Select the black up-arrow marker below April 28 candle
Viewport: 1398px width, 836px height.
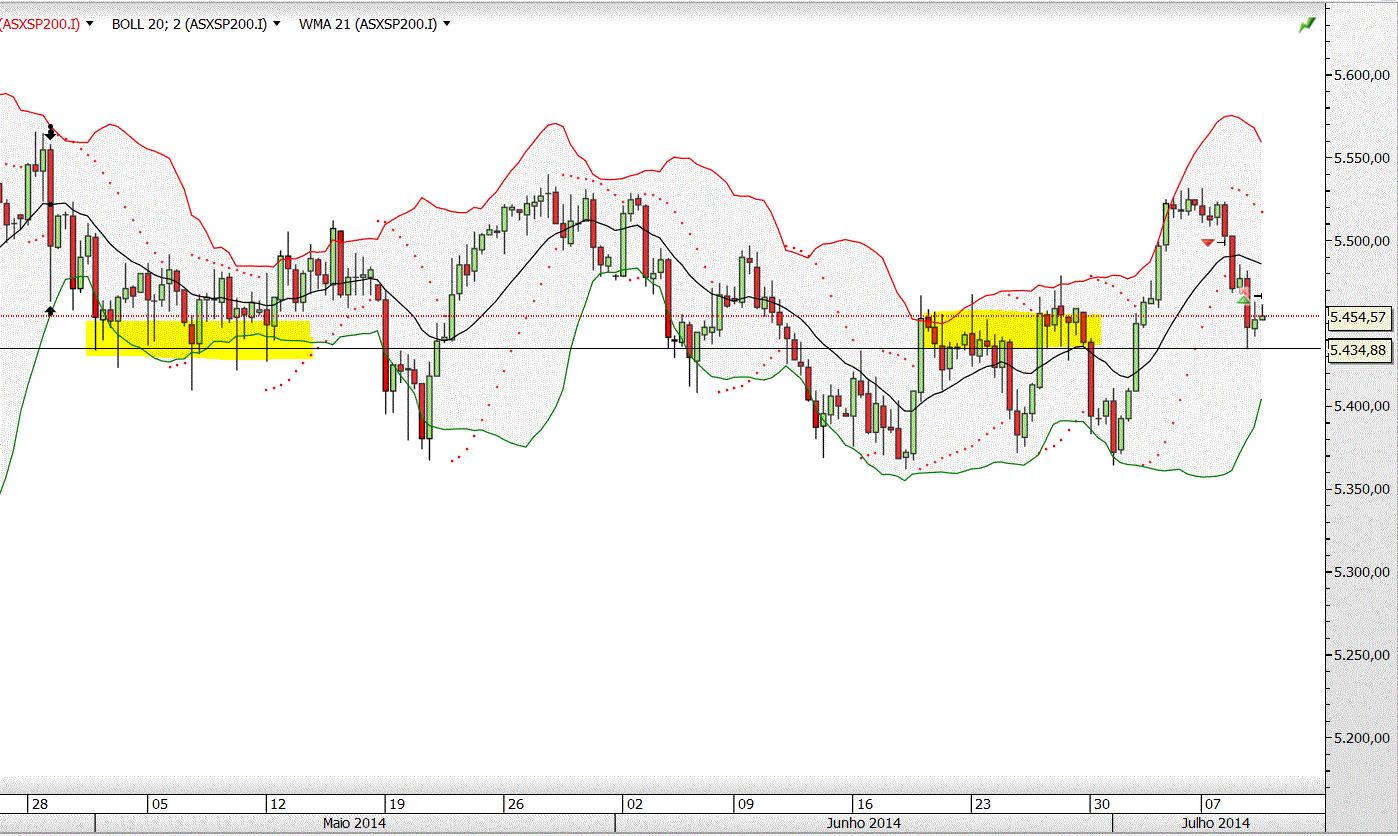pos(50,309)
